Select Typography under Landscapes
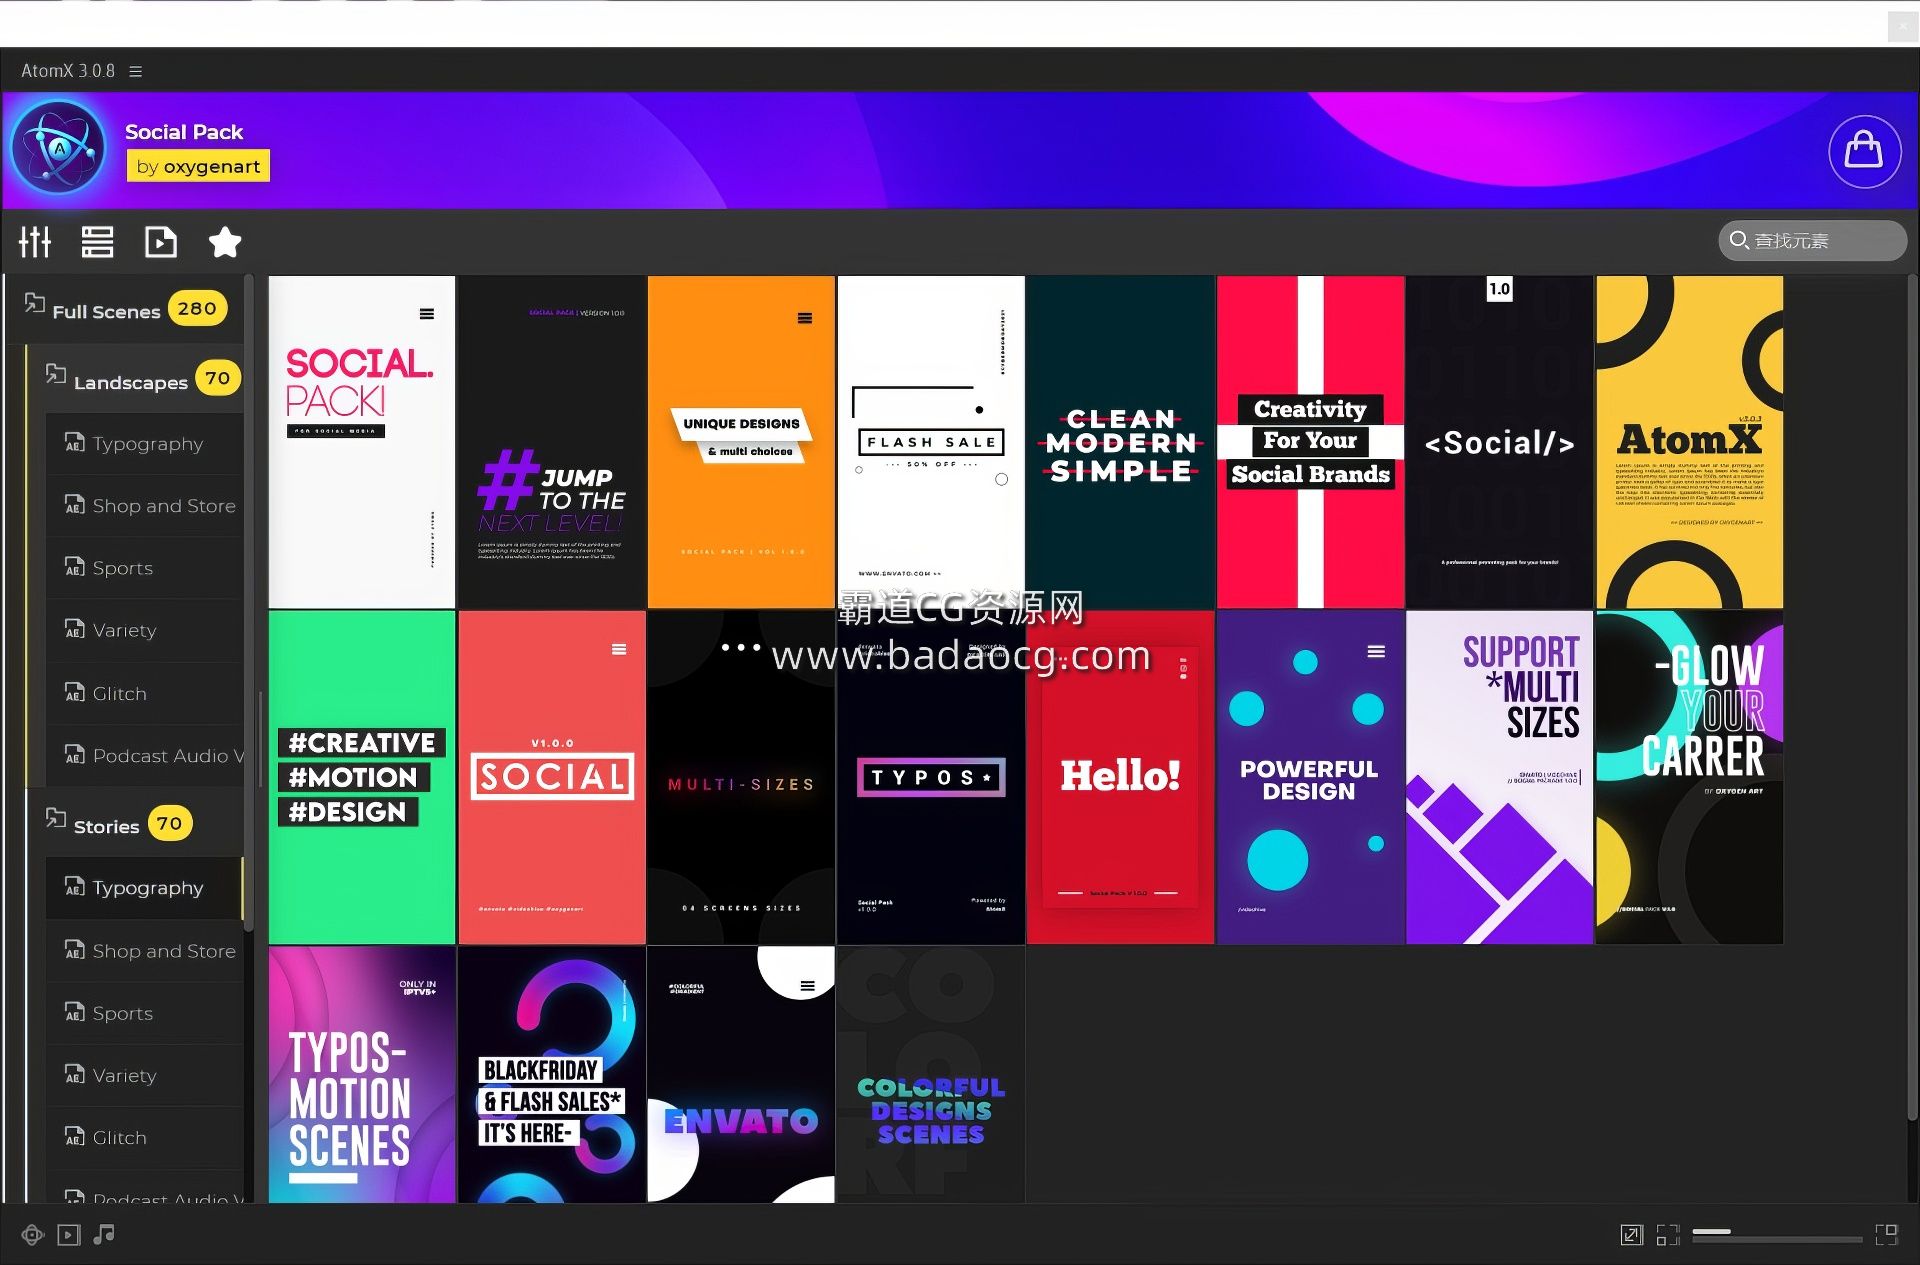 coord(144,443)
